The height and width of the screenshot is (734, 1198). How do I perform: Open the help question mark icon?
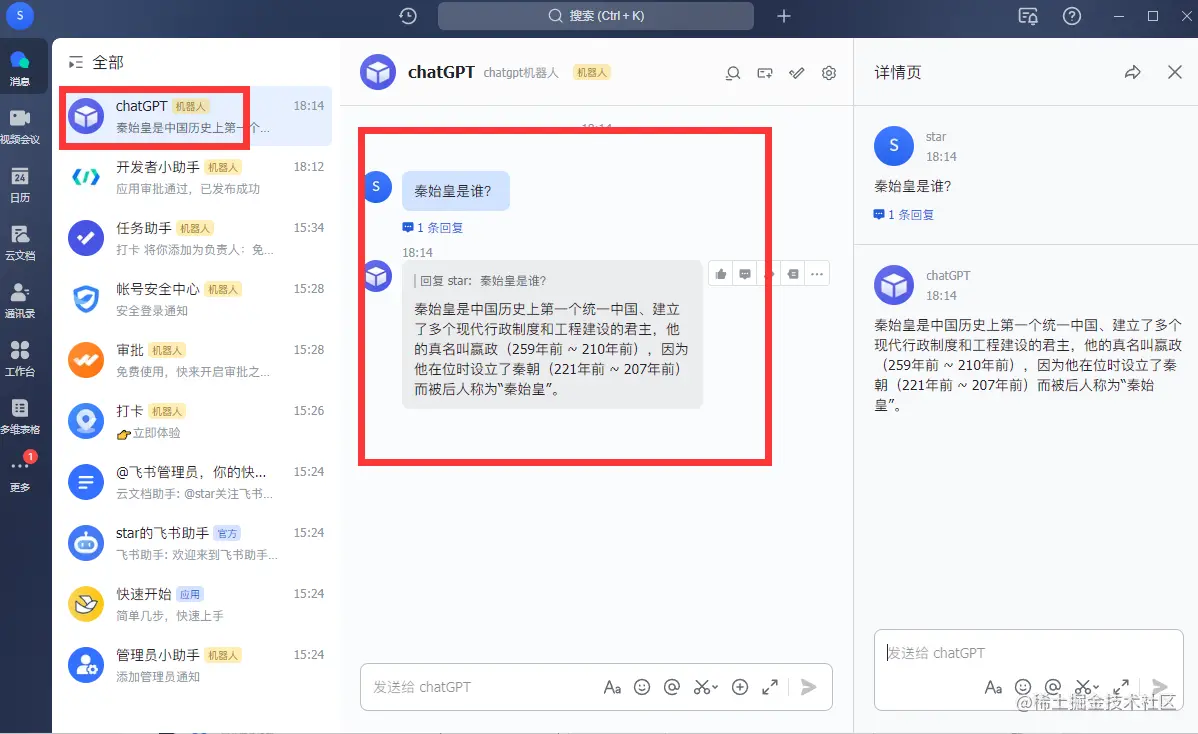[x=1072, y=15]
